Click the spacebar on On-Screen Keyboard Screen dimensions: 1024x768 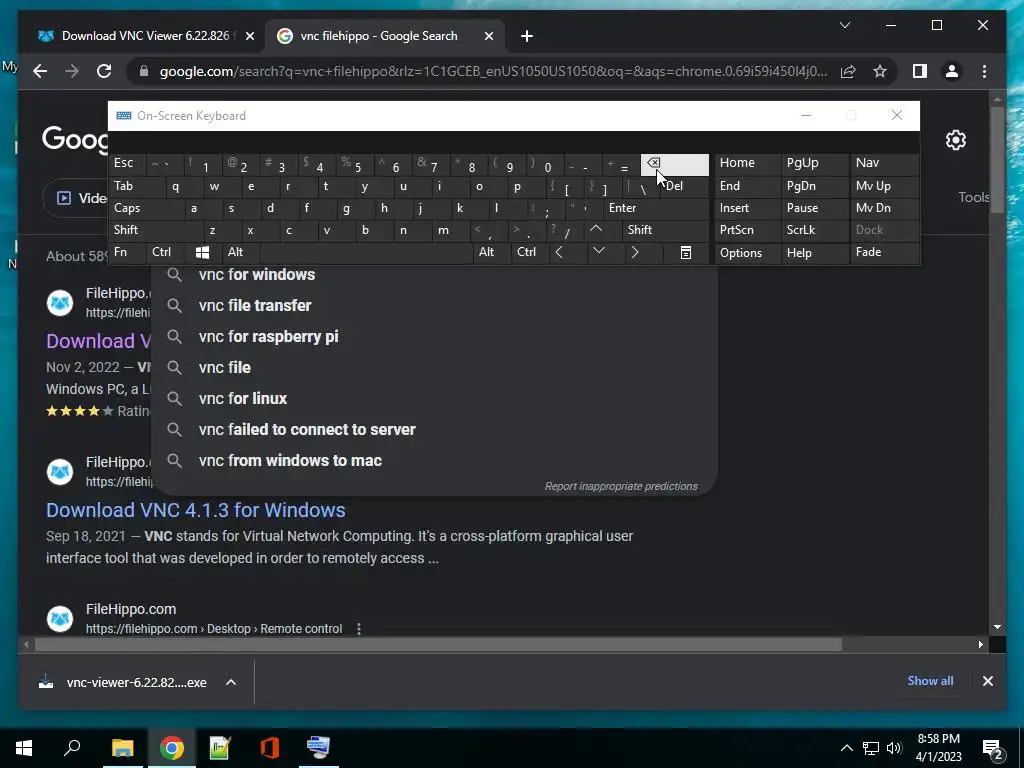pos(366,252)
